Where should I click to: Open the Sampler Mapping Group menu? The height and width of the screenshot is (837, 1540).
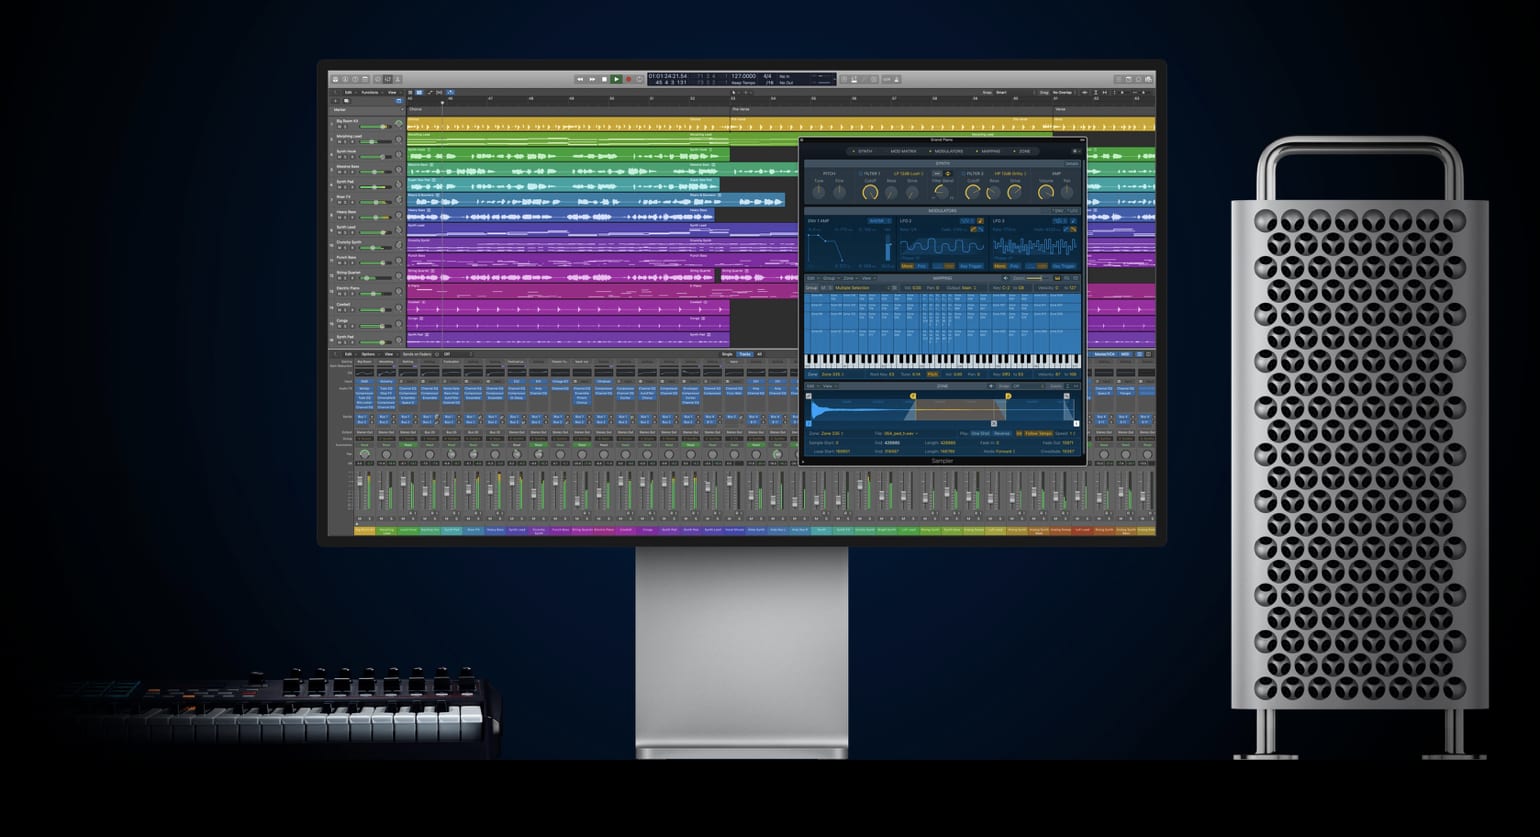pyautogui.click(x=831, y=278)
